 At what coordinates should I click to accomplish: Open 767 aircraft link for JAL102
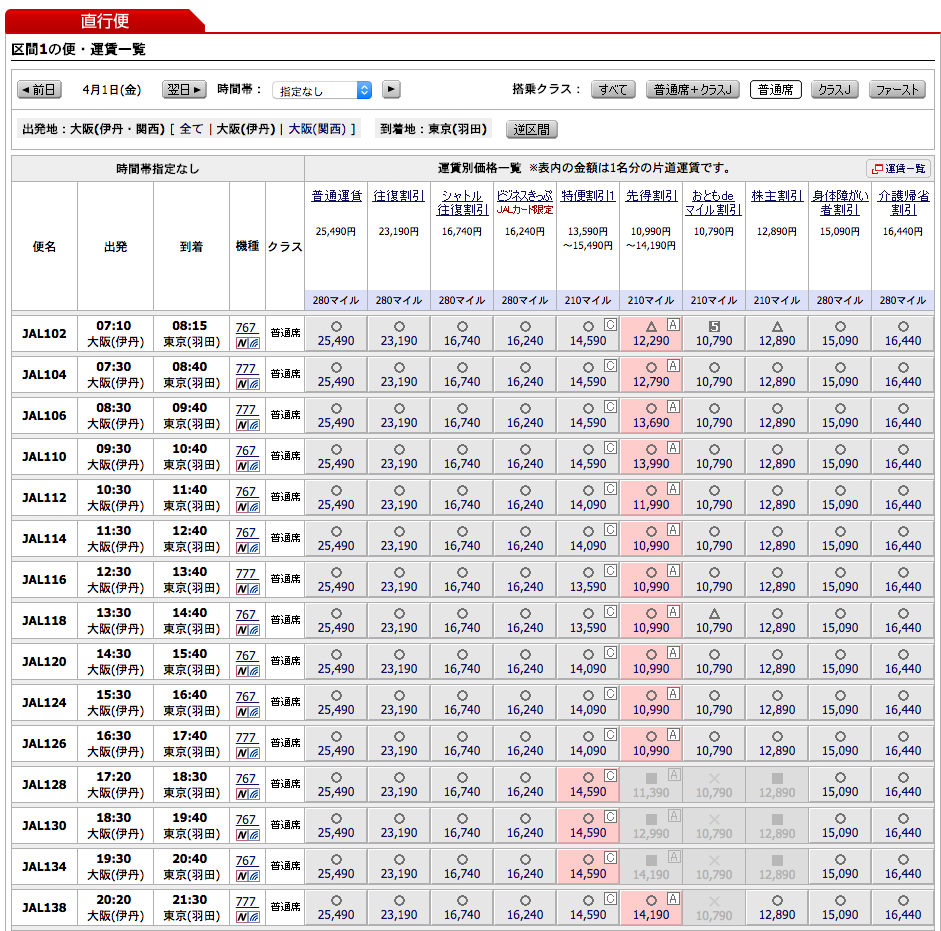coord(246,328)
